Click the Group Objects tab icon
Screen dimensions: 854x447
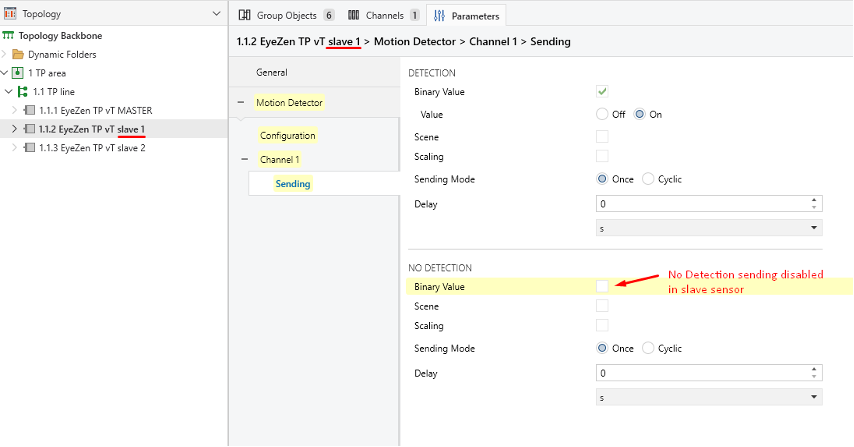point(244,16)
